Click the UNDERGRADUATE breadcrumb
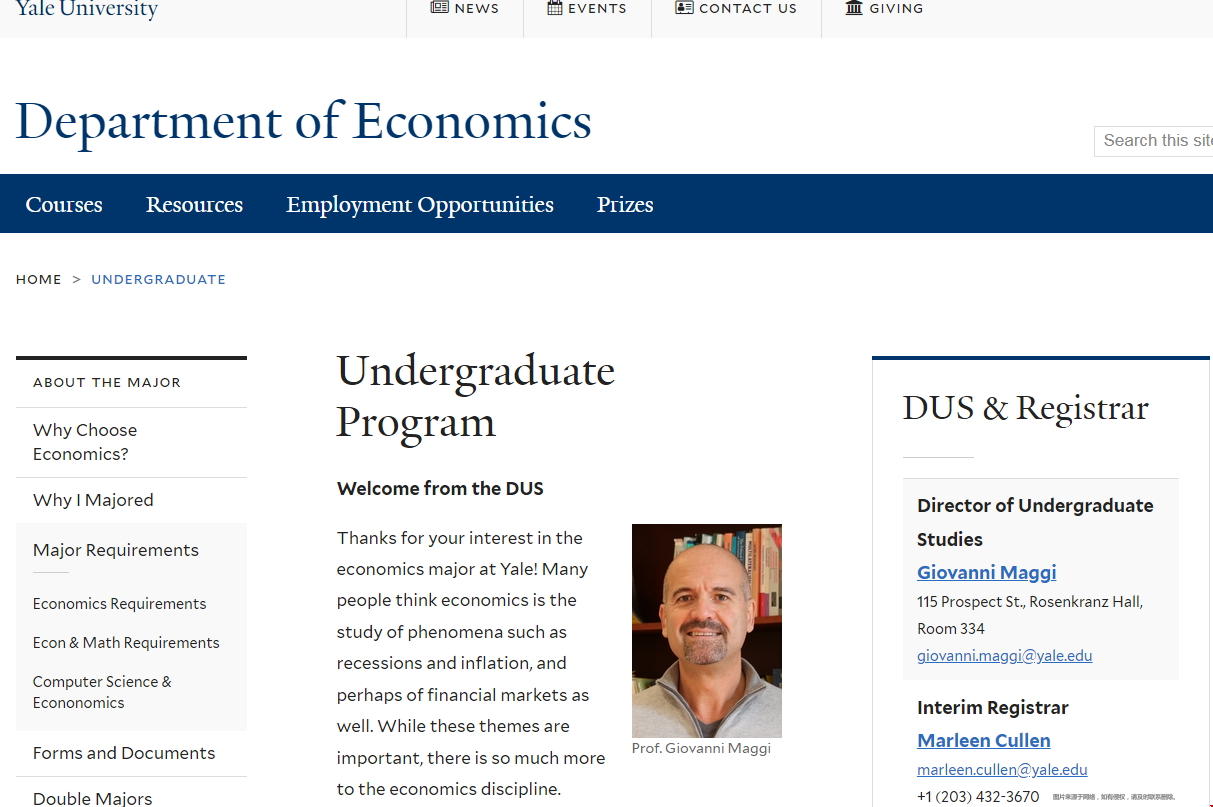The image size is (1213, 807). (x=158, y=279)
